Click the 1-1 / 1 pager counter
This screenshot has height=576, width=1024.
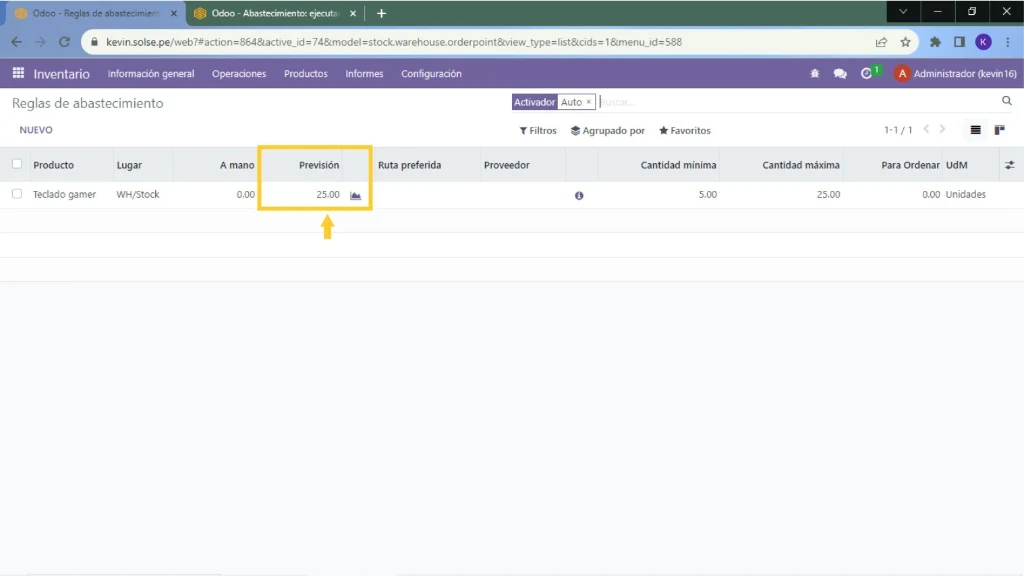[x=897, y=130]
